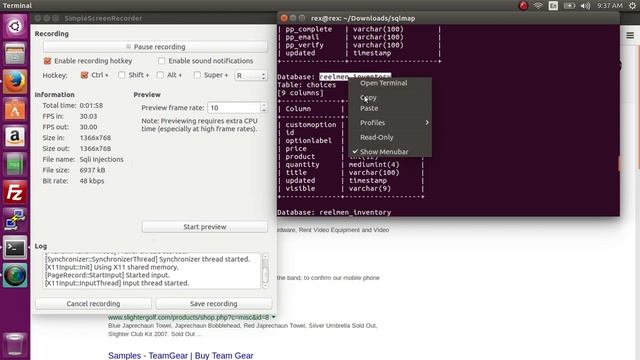The height and width of the screenshot is (360, 640).
Task: Click 'customoption' column row in terminal
Action: [311, 124]
